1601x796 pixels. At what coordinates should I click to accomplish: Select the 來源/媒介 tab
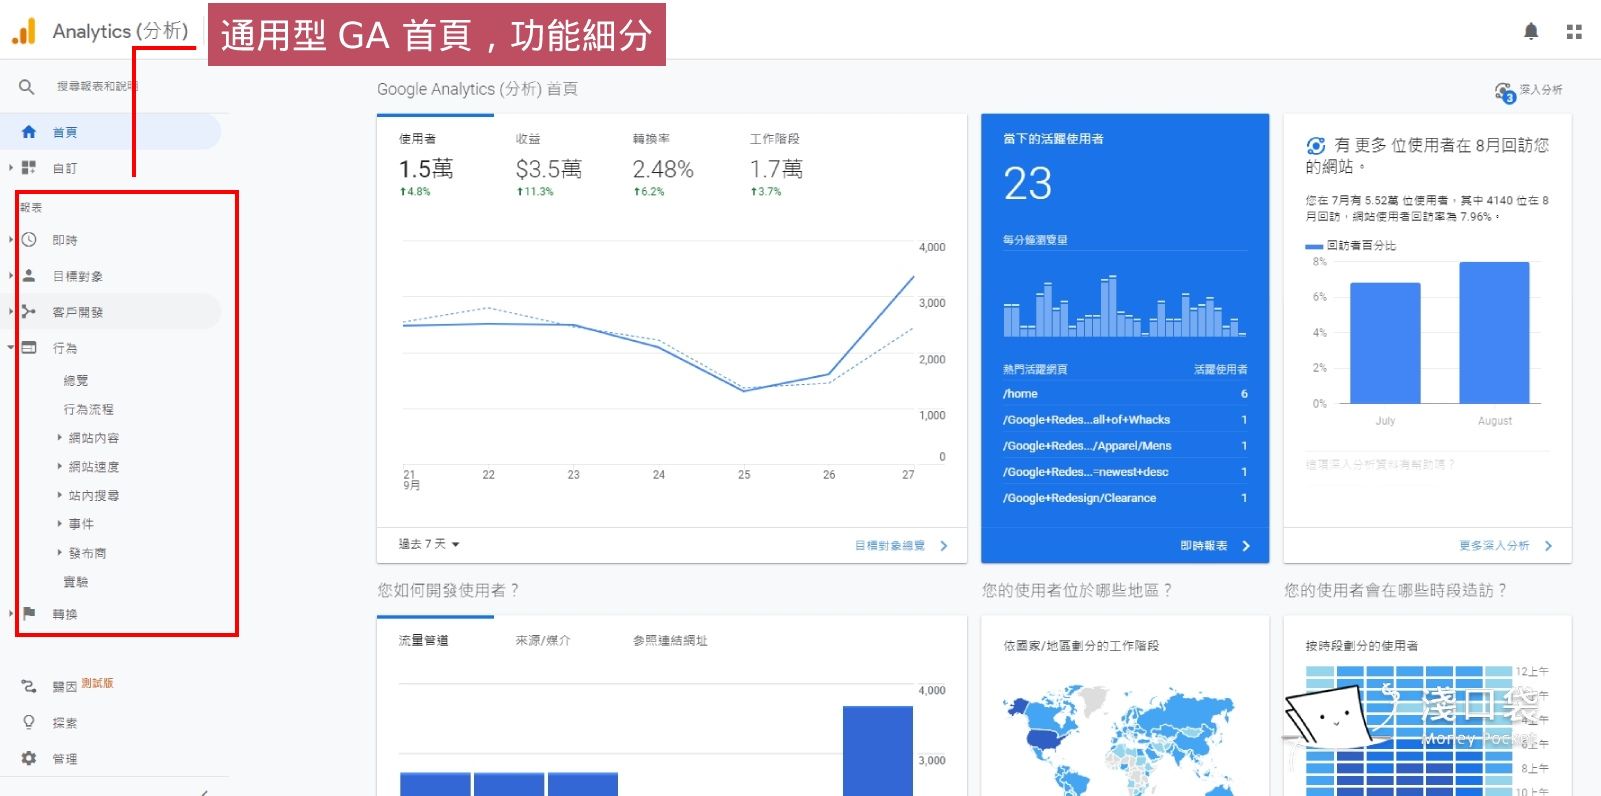tap(543, 640)
